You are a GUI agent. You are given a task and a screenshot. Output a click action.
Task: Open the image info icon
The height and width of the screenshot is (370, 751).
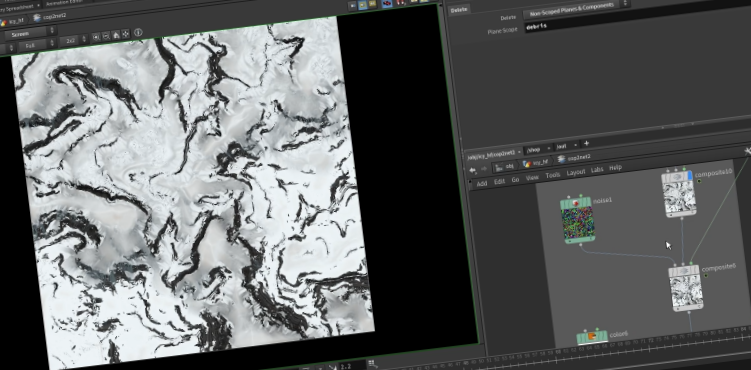click(138, 33)
